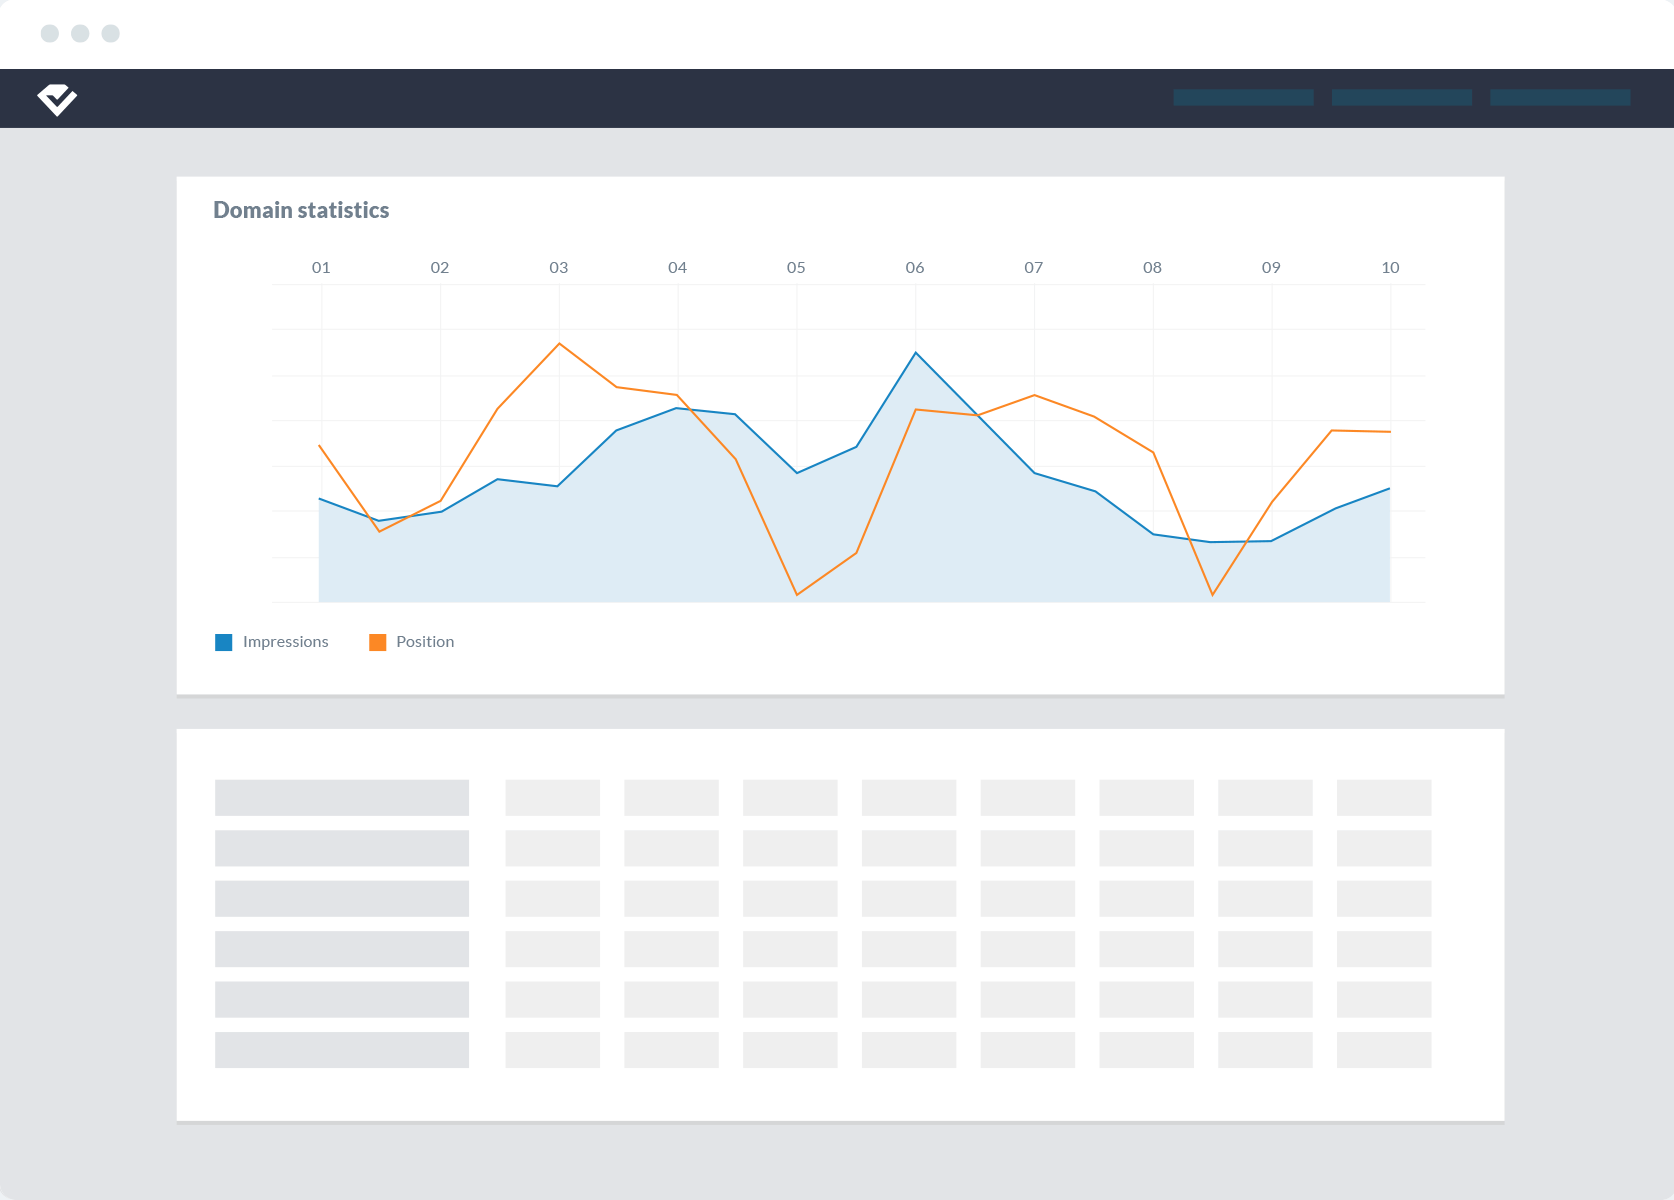Select the 08 axis label
This screenshot has width=1674, height=1200.
pos(1153,268)
